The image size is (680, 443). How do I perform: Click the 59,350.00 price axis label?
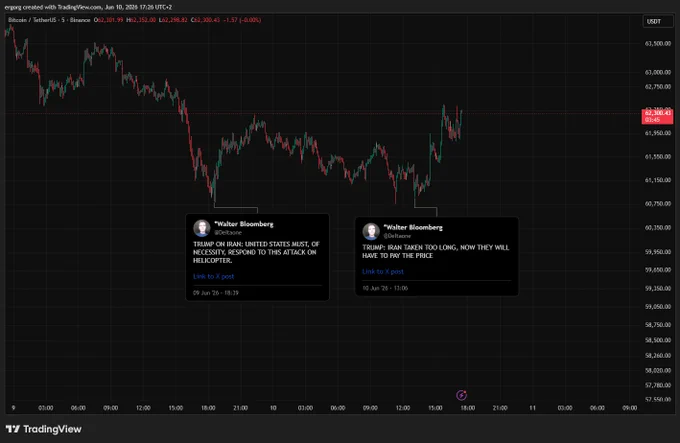(x=657, y=288)
